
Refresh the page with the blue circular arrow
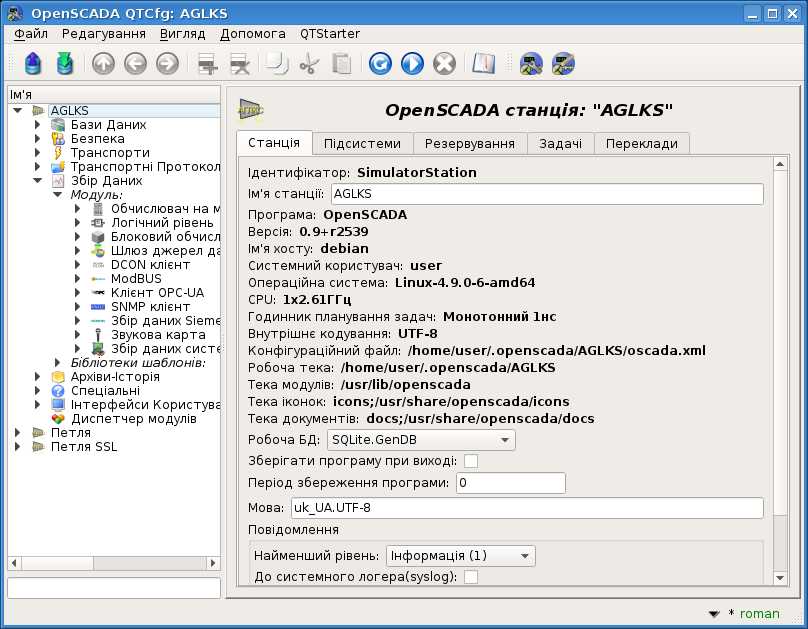tap(380, 64)
